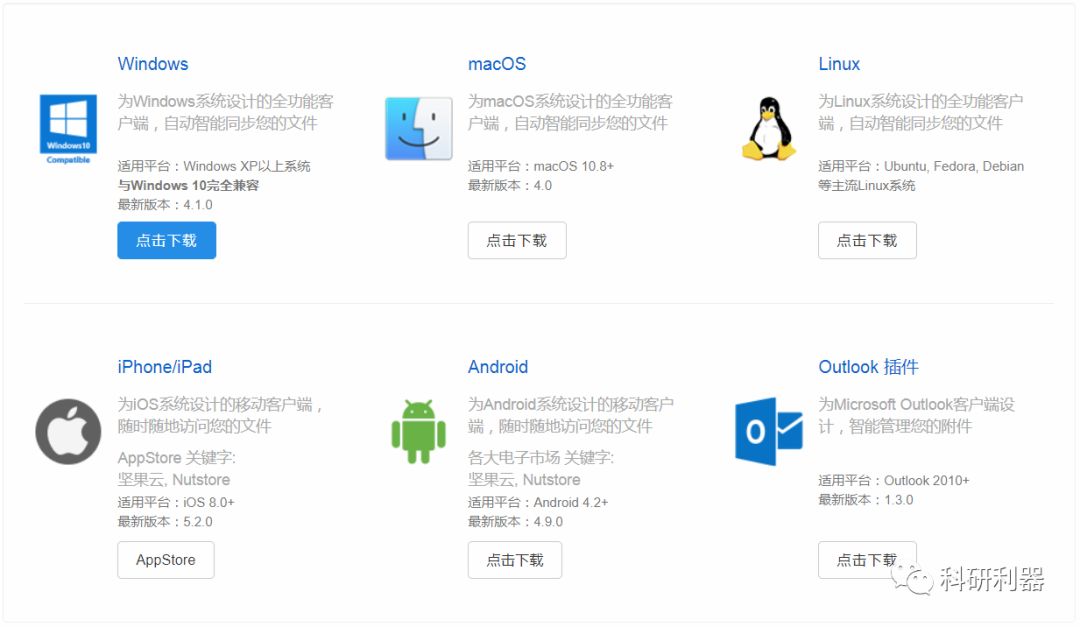Select the text 最新版本：5.2.0
1080x627 pixels.
[x=165, y=522]
